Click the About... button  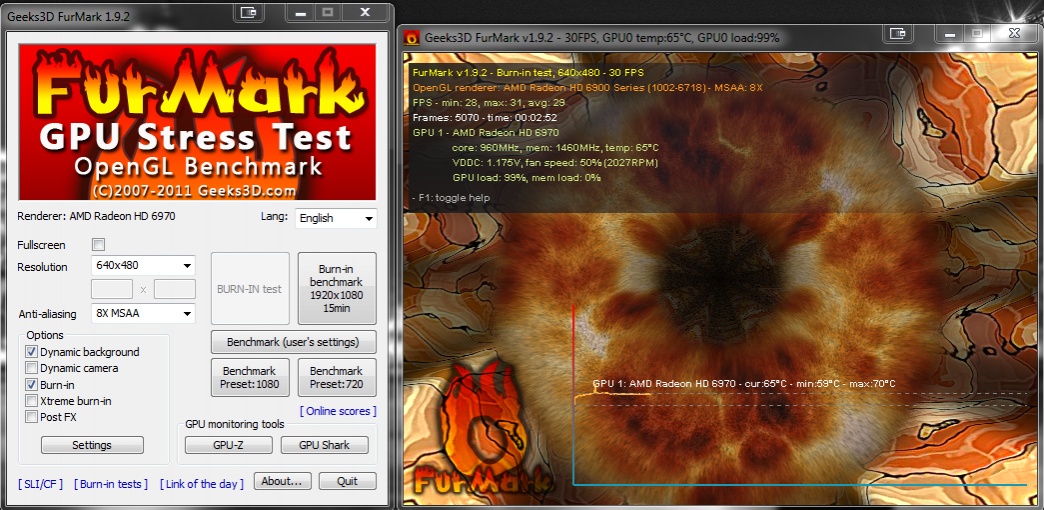coord(282,481)
